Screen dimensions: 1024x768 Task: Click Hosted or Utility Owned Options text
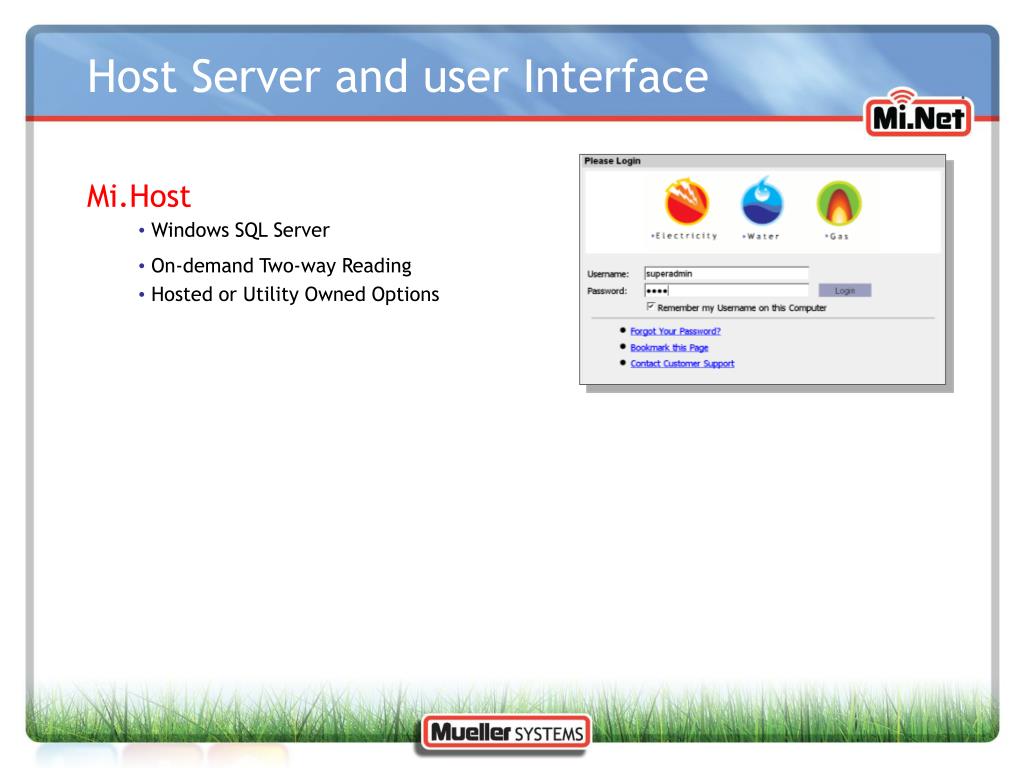[x=295, y=295]
